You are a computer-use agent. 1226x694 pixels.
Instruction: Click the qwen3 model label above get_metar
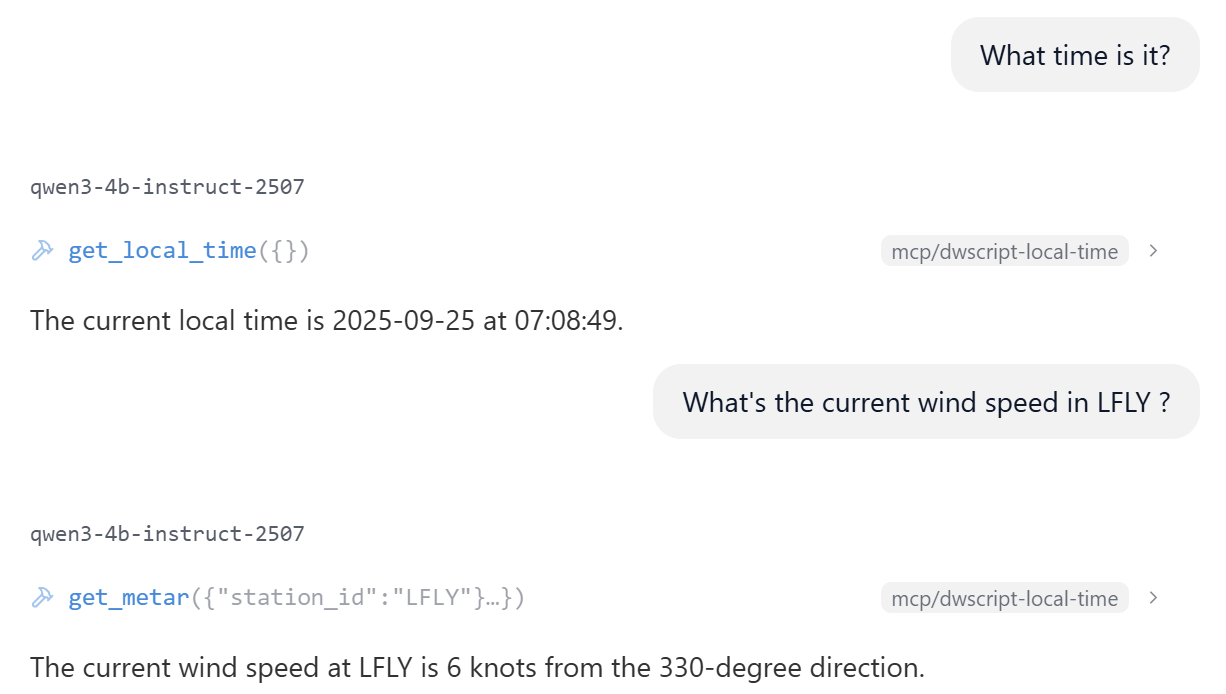(x=167, y=534)
